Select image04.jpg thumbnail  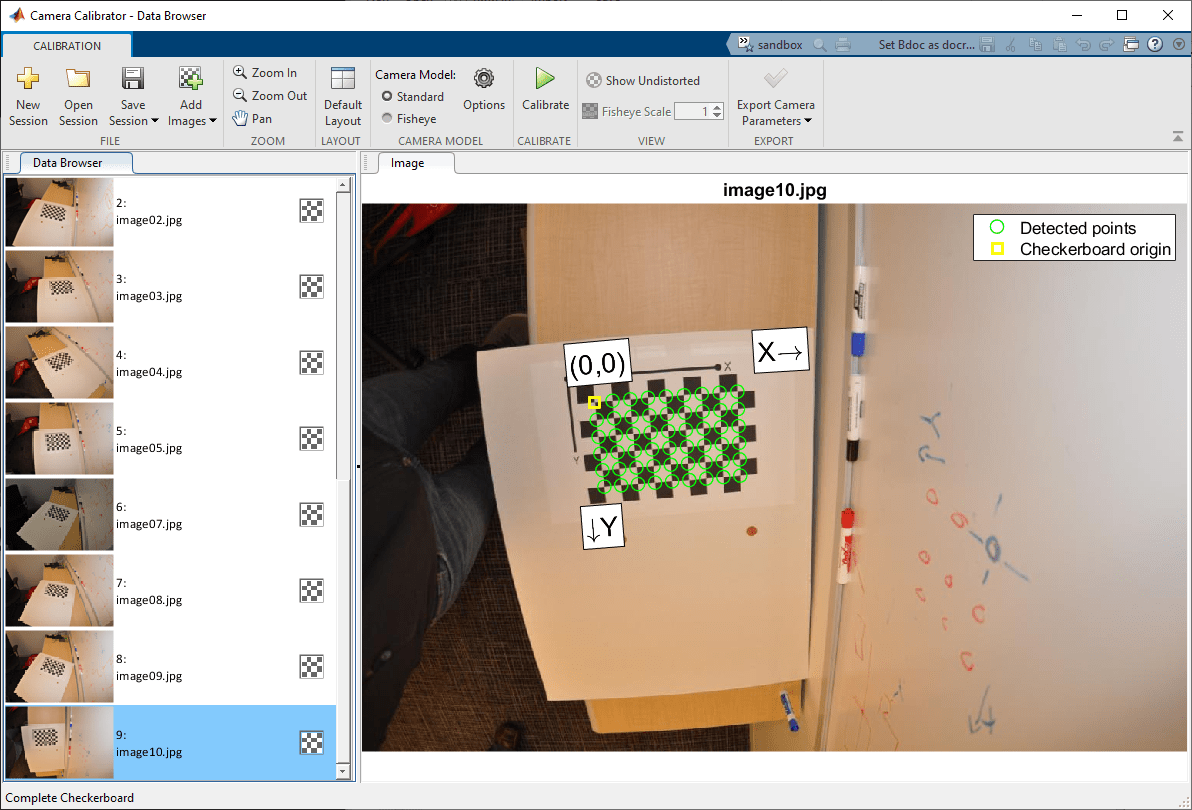pyautogui.click(x=59, y=362)
